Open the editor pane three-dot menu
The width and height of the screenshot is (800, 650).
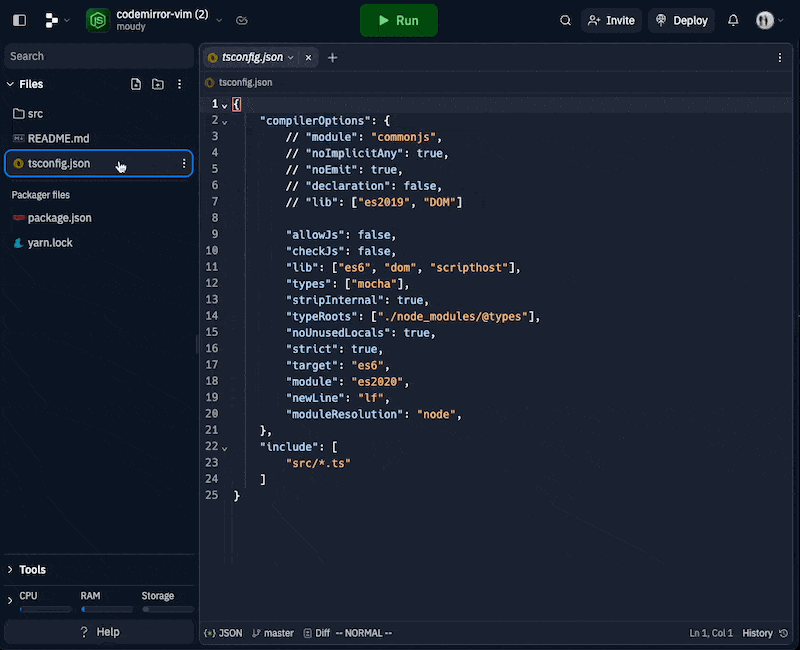tap(779, 57)
